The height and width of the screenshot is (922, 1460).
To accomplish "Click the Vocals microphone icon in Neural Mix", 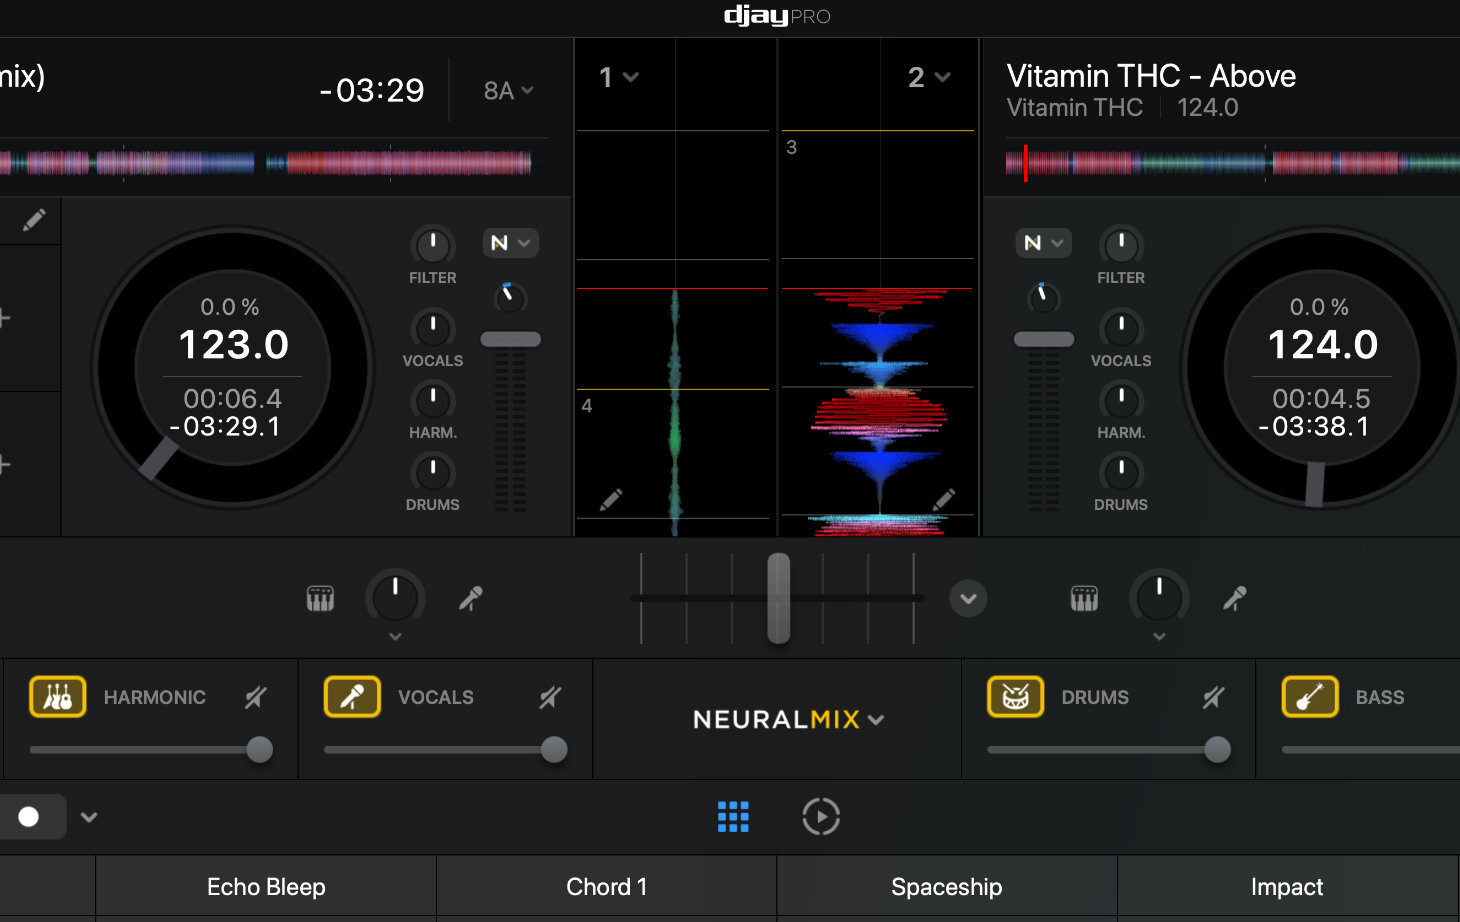I will [x=352, y=697].
